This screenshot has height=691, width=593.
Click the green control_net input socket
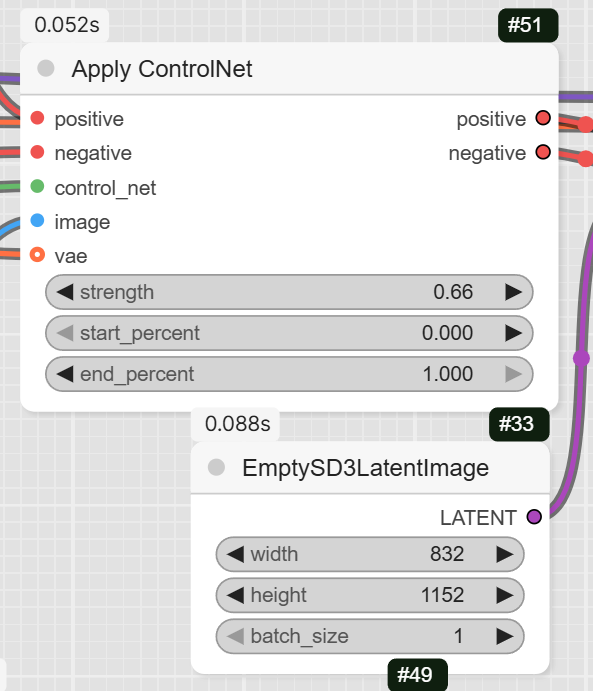(x=37, y=186)
